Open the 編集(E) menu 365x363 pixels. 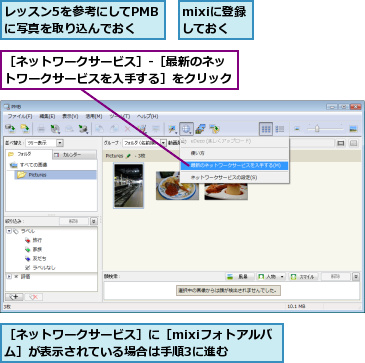tap(47, 116)
